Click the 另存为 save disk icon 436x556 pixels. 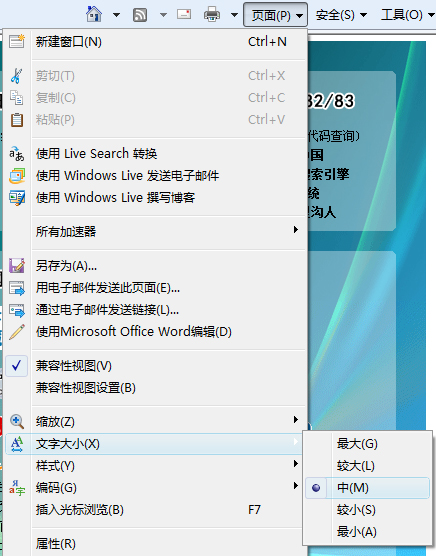(x=17, y=266)
